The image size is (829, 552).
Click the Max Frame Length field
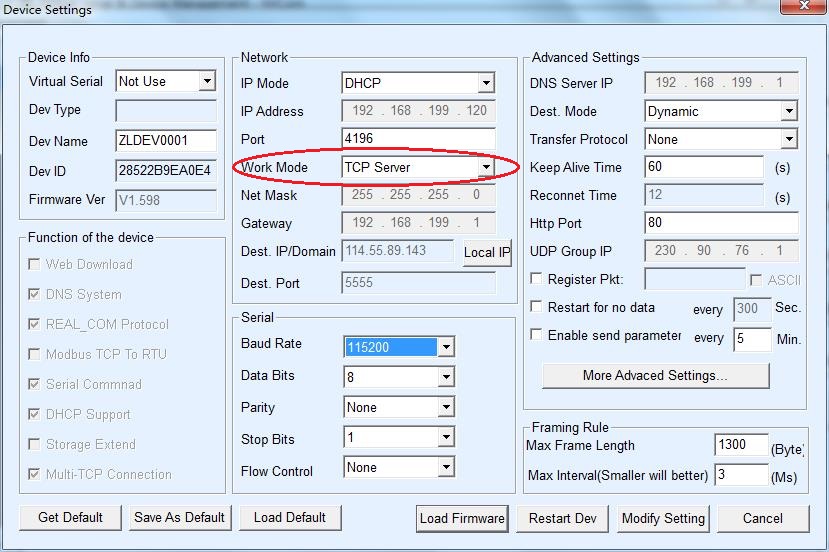click(740, 445)
